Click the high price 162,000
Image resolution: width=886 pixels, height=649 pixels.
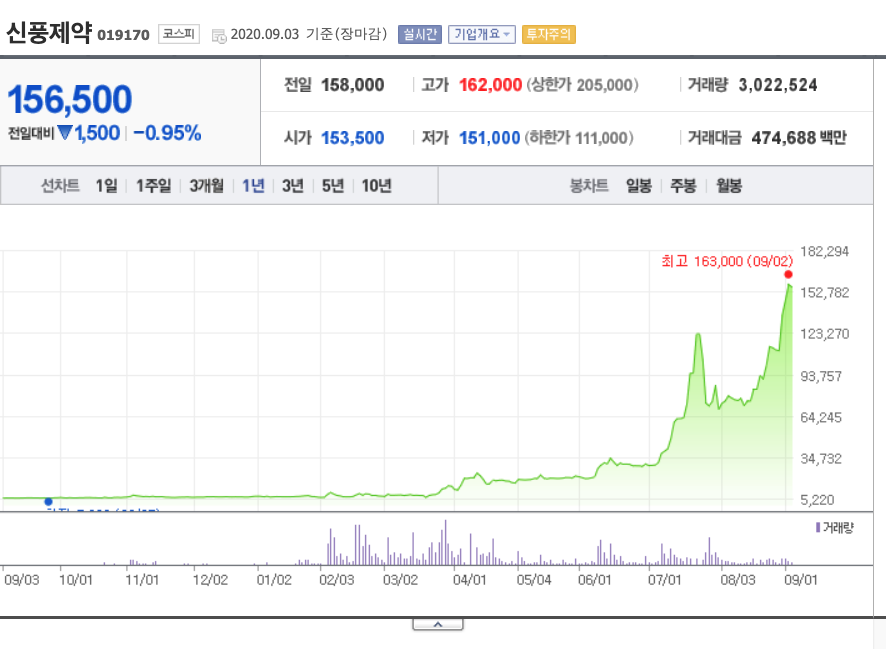tap(490, 85)
